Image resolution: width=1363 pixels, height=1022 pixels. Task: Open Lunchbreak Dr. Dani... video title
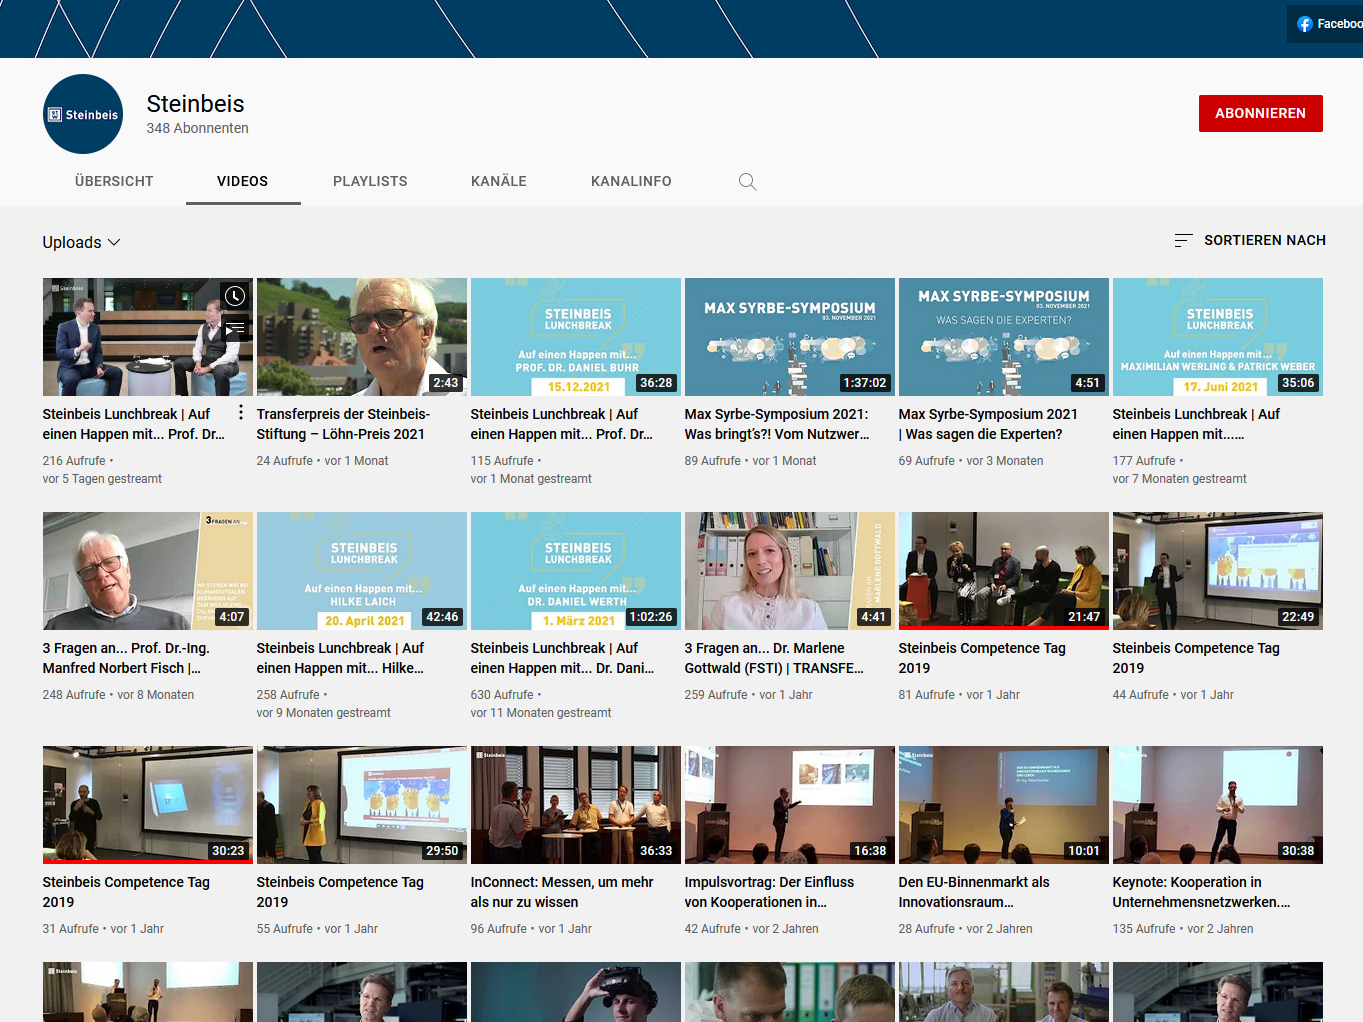coord(562,658)
